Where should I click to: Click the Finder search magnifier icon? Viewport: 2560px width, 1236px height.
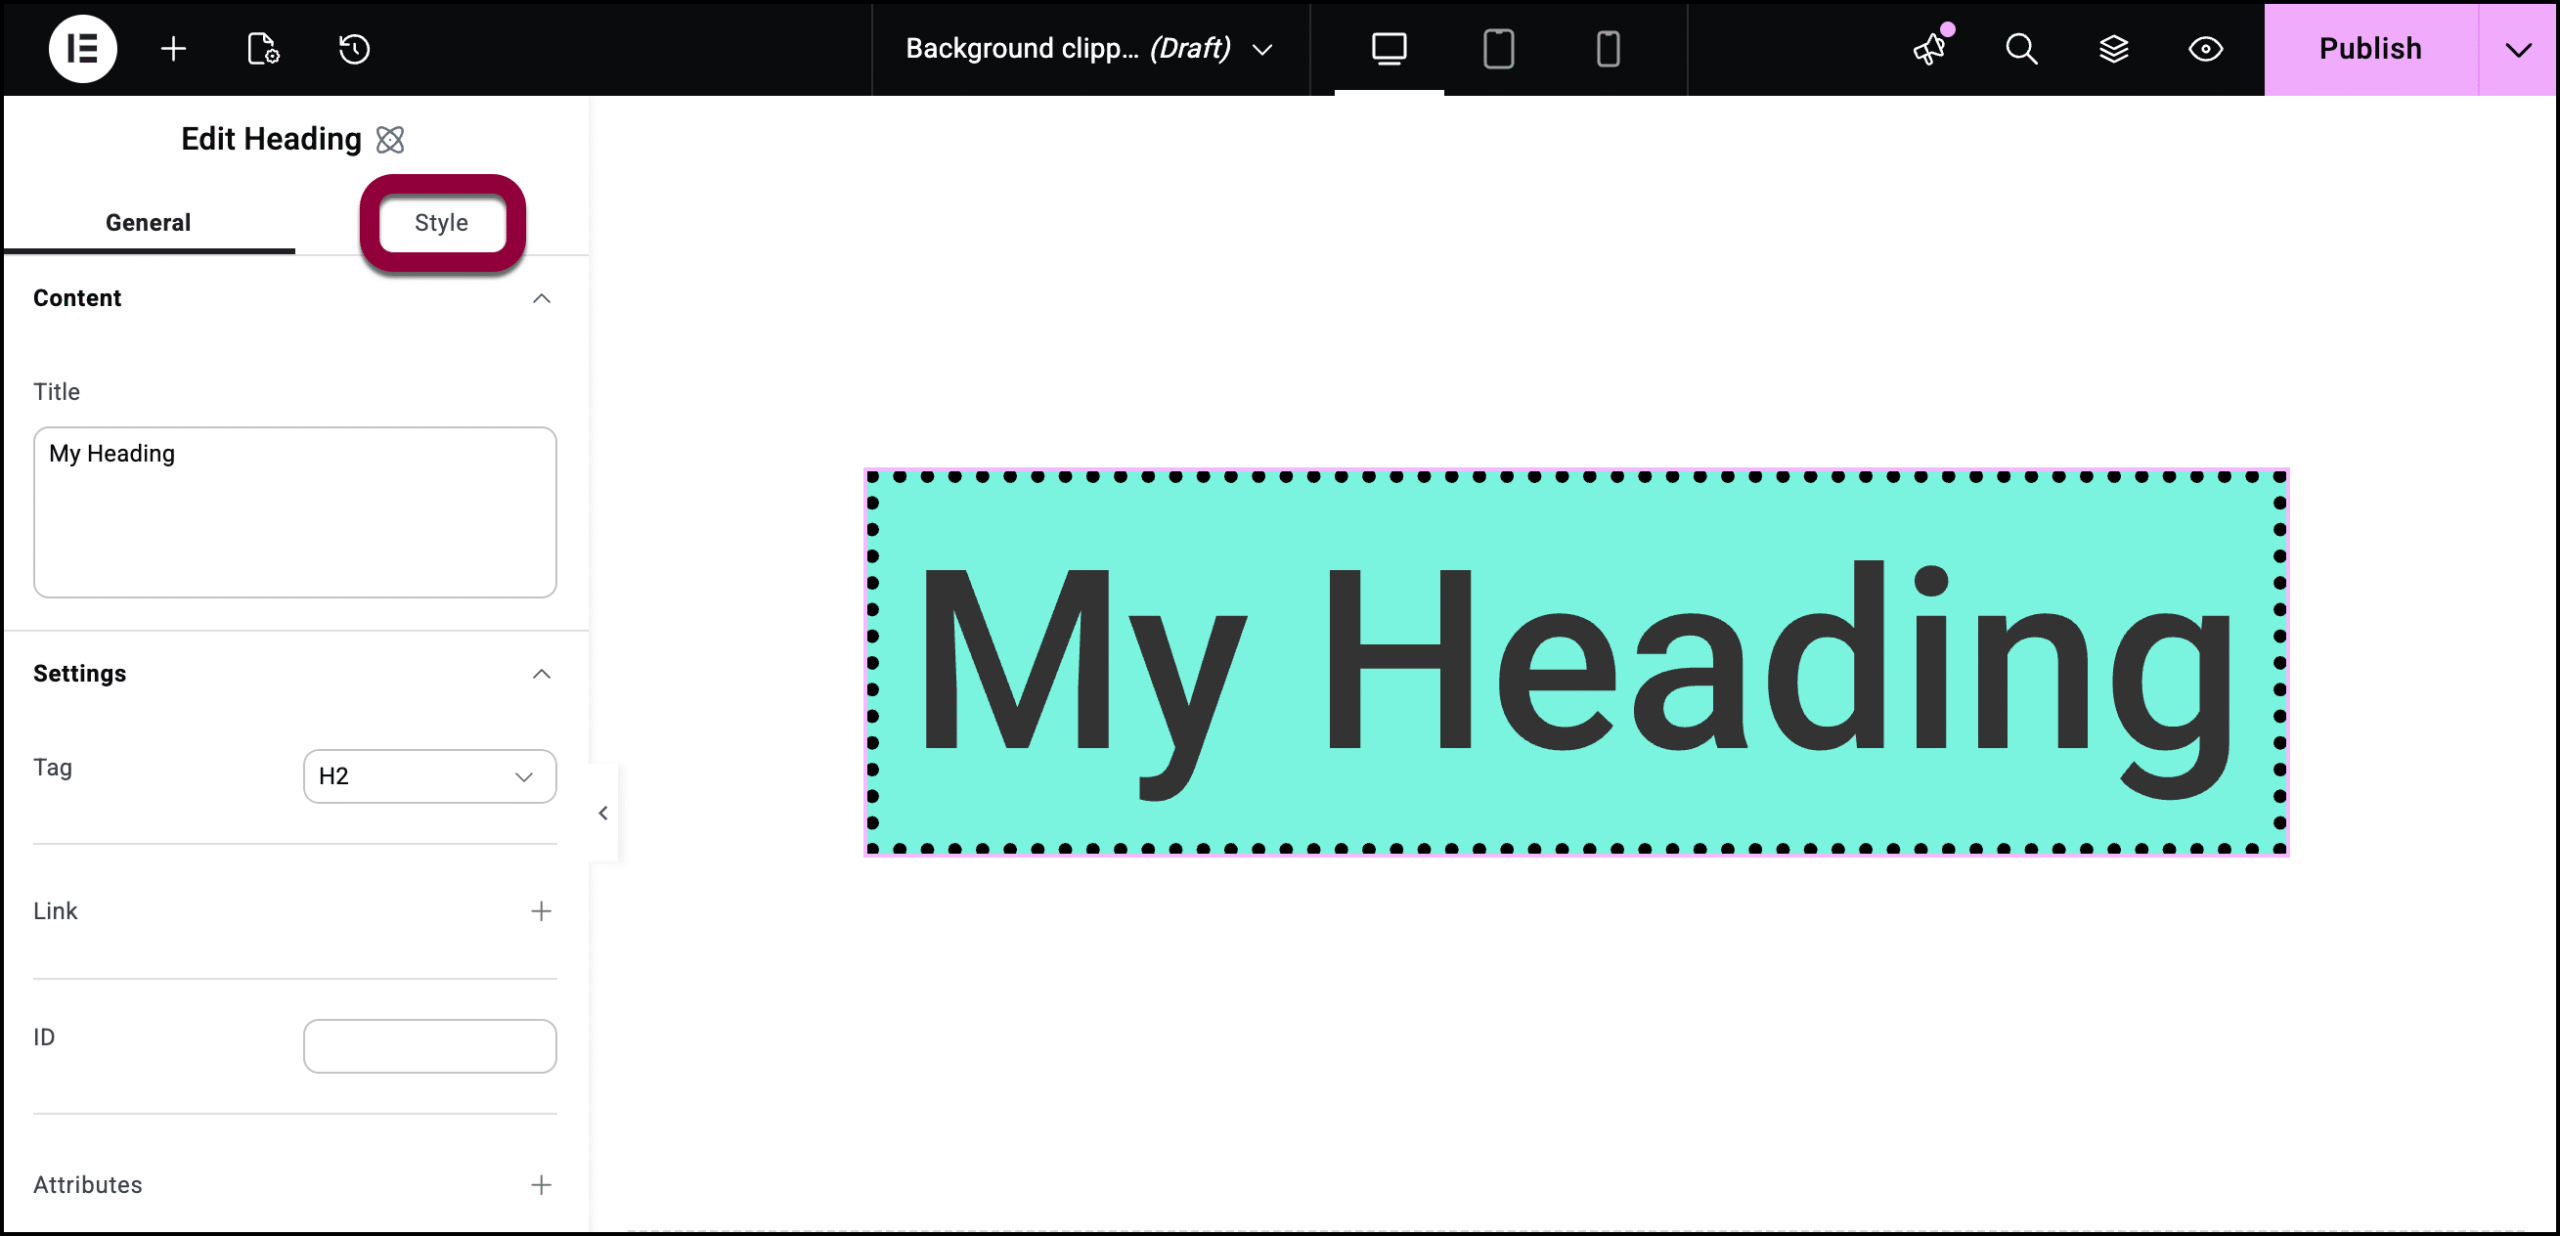pyautogui.click(x=2021, y=49)
